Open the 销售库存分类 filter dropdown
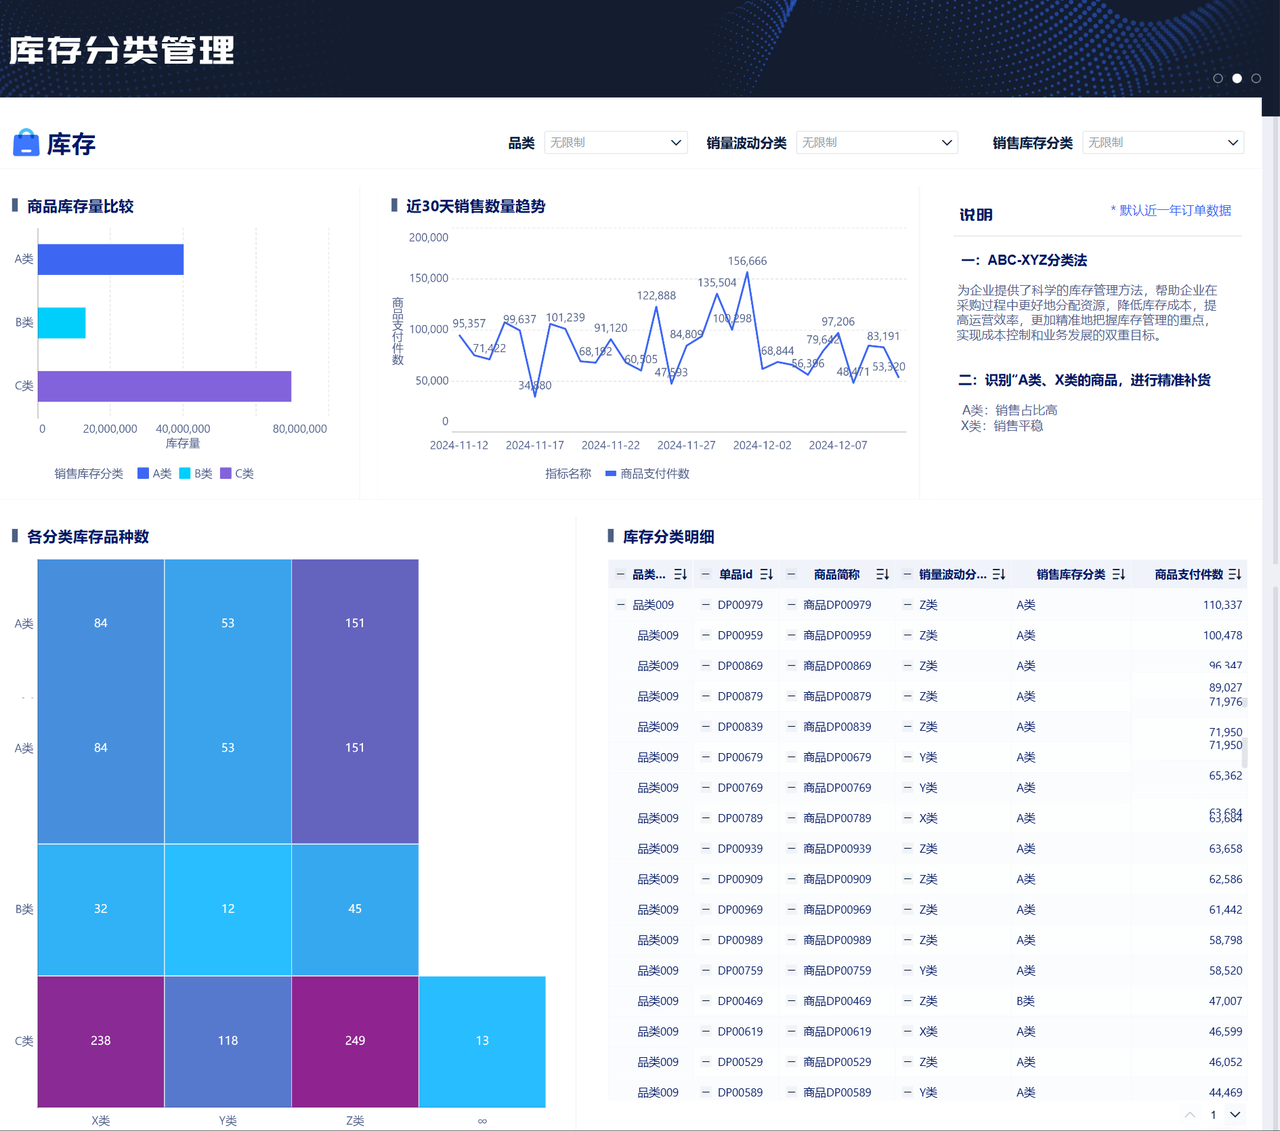Viewport: 1280px width, 1131px height. click(x=1163, y=143)
